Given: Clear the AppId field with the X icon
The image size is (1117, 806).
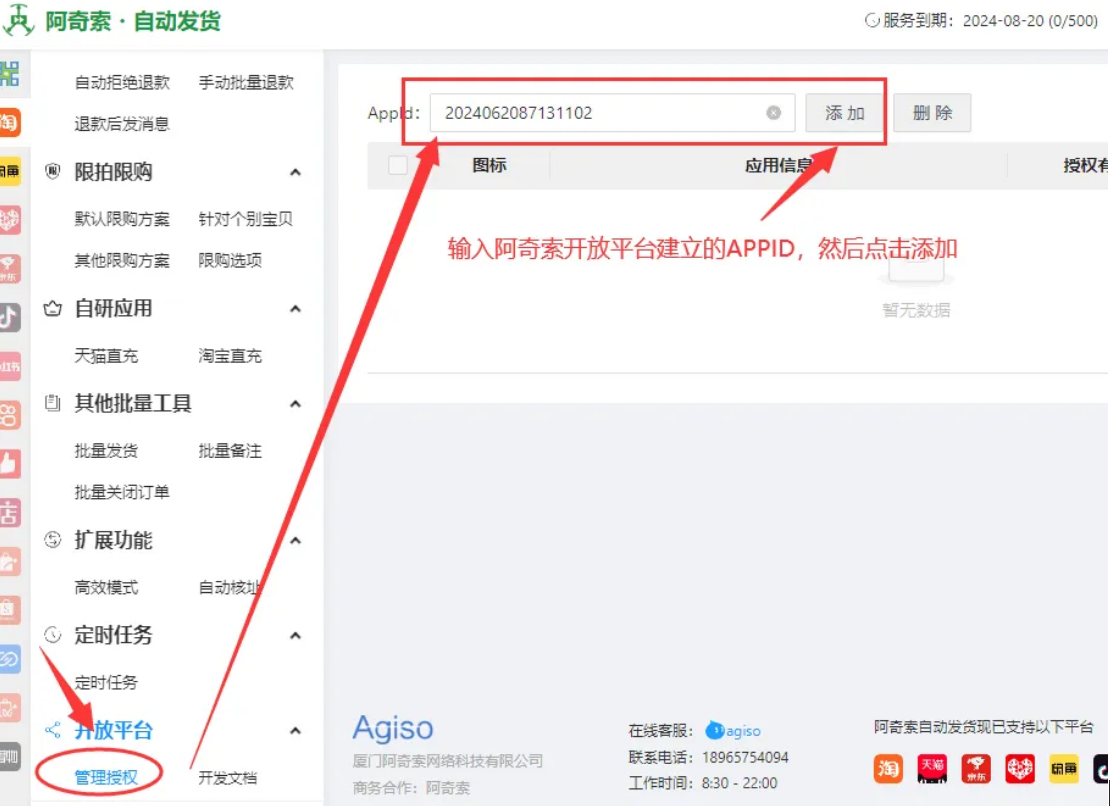Looking at the screenshot, I should coord(773,113).
